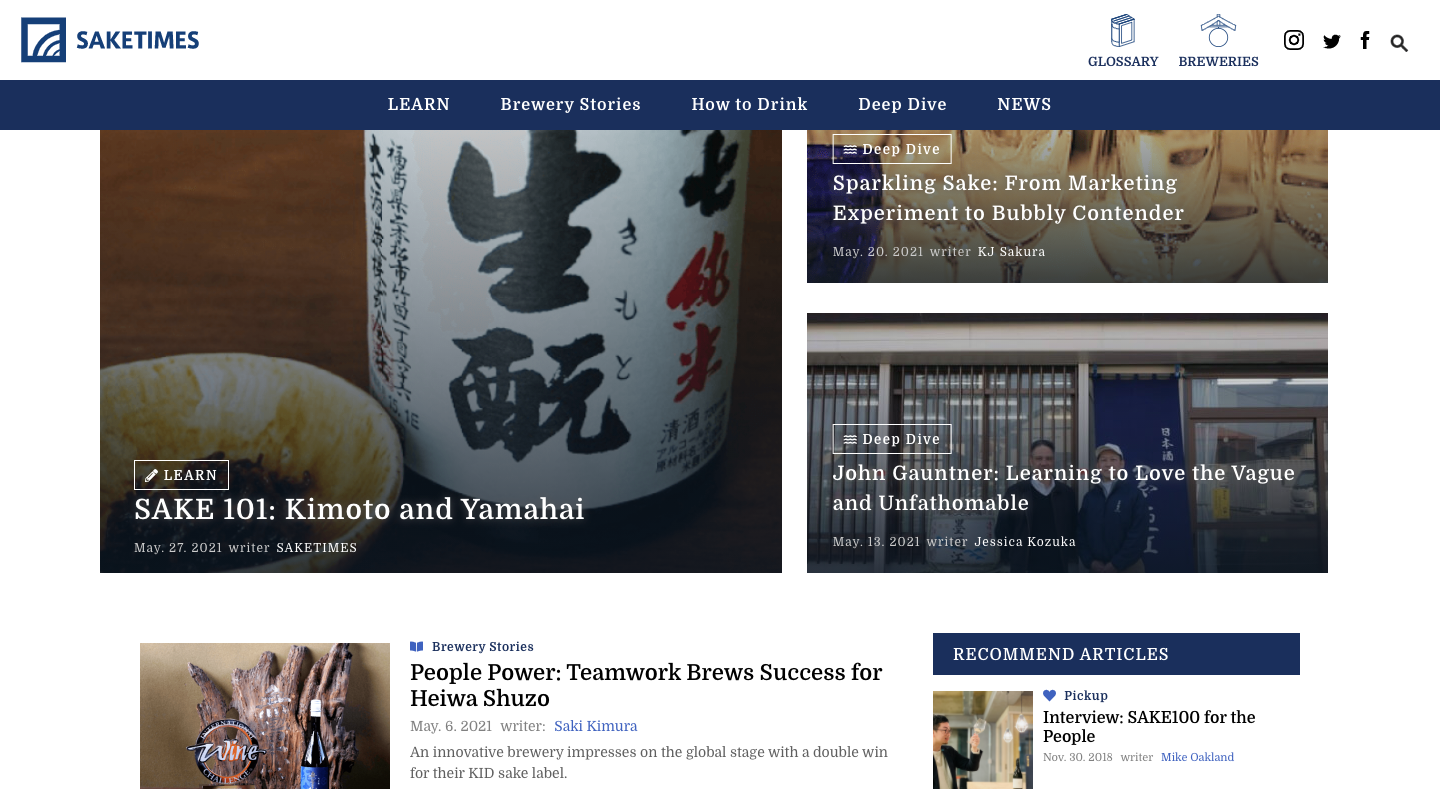The image size is (1440, 789).
Task: Click the Heiwa Shuzo article thumbnail
Action: [x=264, y=715]
